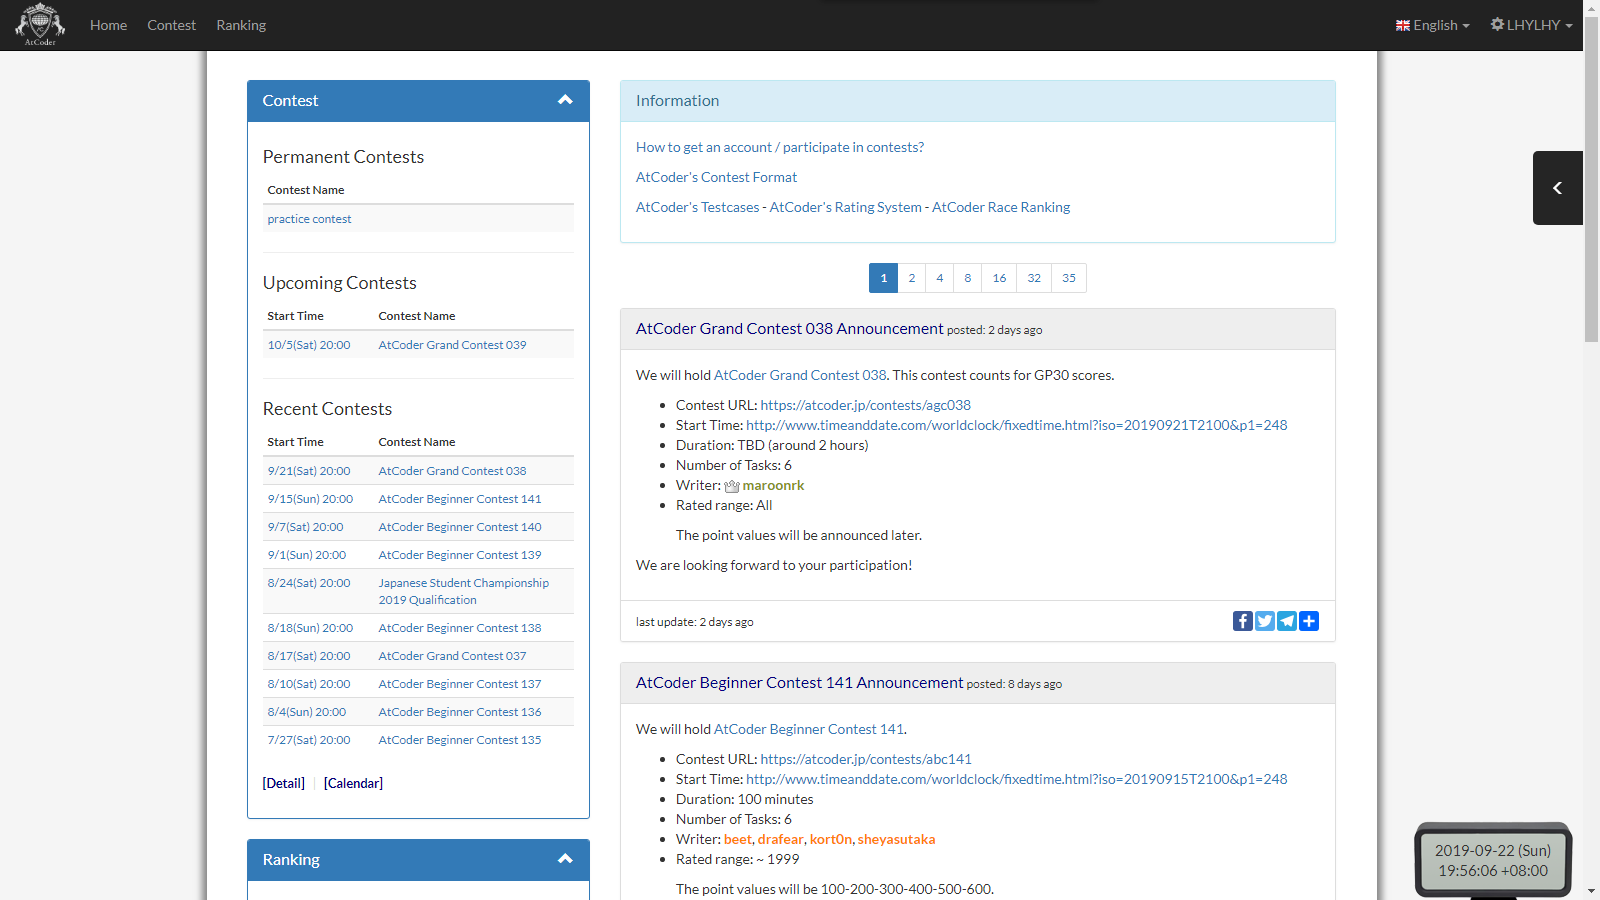The image size is (1600, 900).
Task: Collapse the Contest panel chevron
Action: click(565, 100)
